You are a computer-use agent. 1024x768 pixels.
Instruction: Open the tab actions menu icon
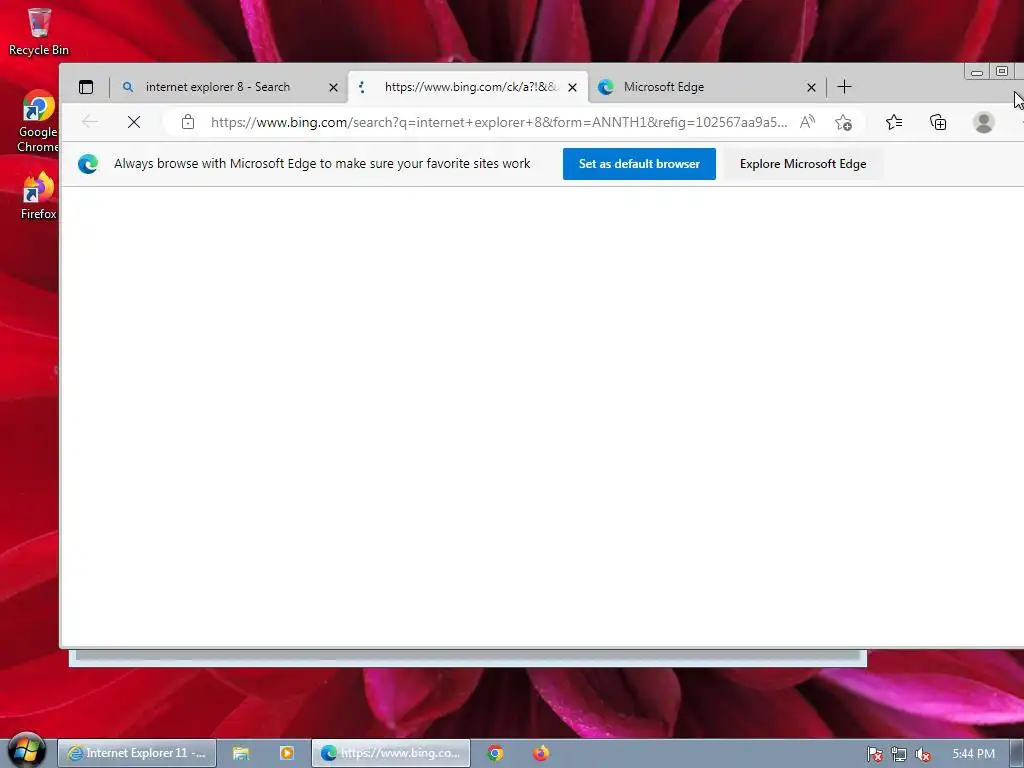click(x=86, y=87)
